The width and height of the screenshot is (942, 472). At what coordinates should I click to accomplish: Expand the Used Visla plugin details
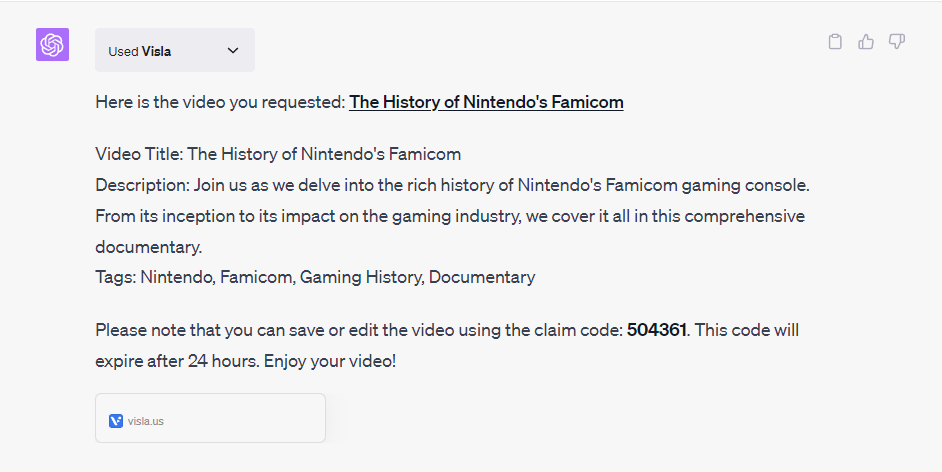click(175, 50)
